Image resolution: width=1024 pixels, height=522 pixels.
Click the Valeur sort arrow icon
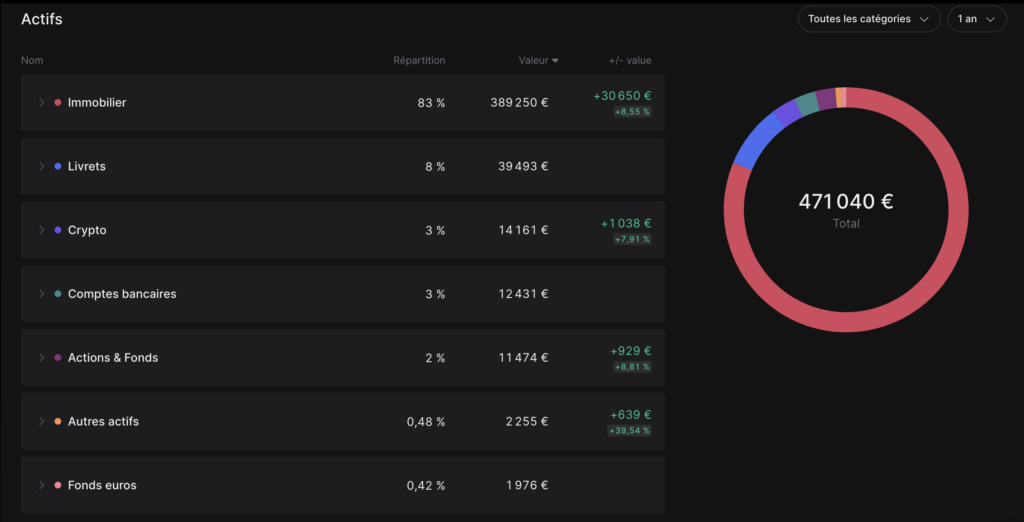(x=555, y=61)
